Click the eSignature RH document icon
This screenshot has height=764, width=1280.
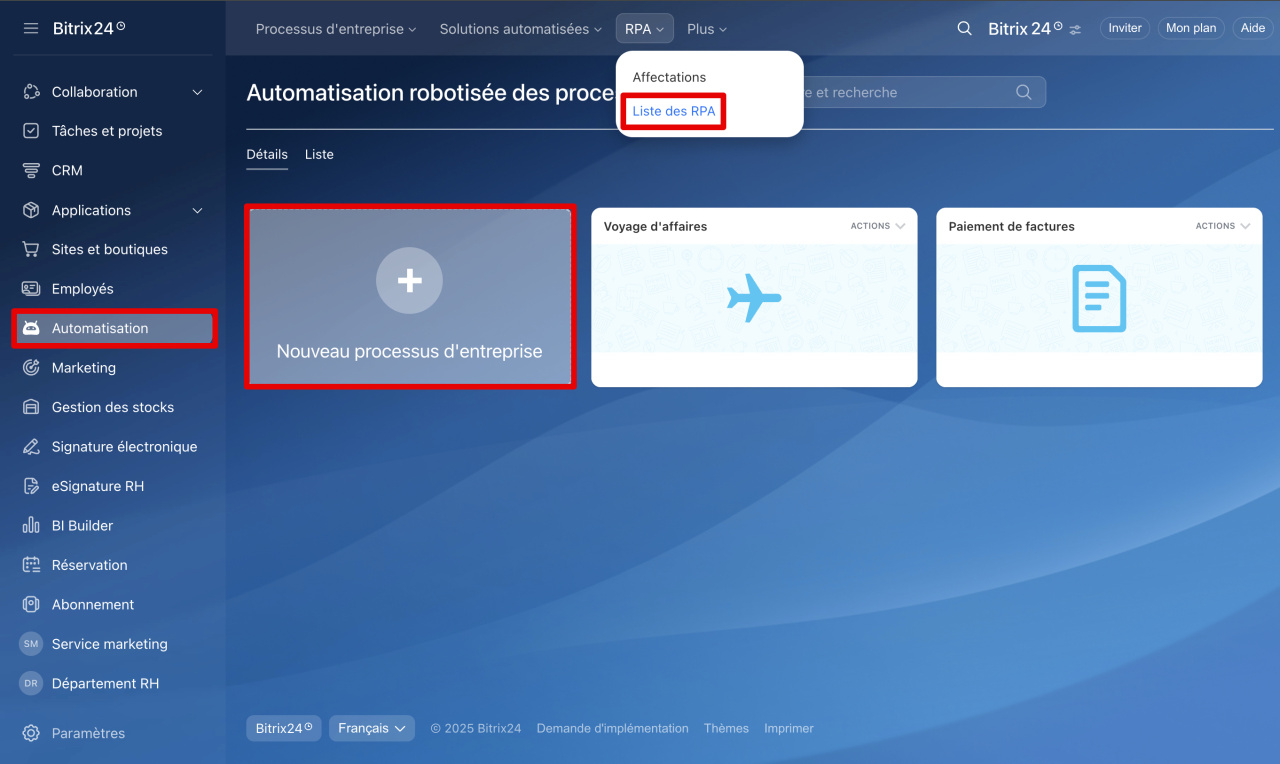pyautogui.click(x=31, y=486)
